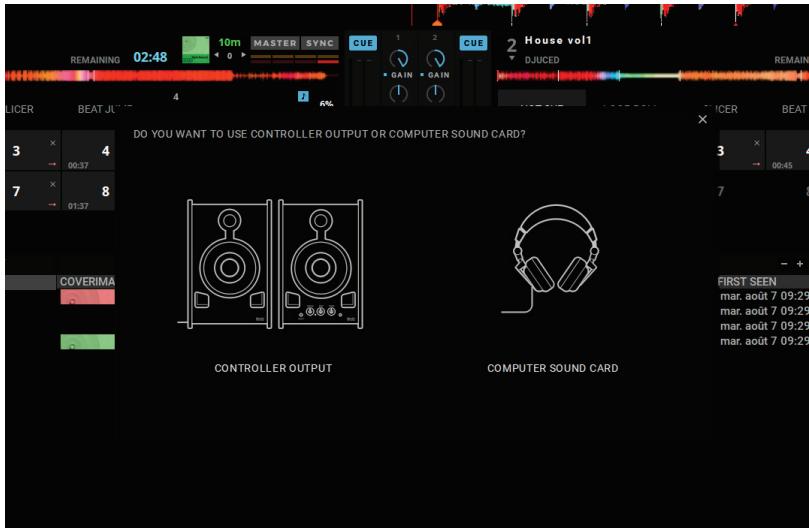This screenshot has width=809, height=531.
Task: Click the COMPUTER SOUND CARD label
Action: pos(553,368)
